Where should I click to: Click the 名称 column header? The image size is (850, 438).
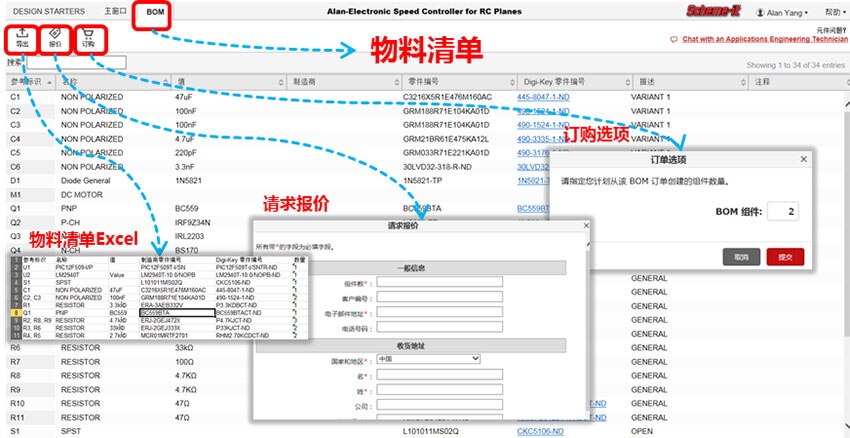point(113,82)
